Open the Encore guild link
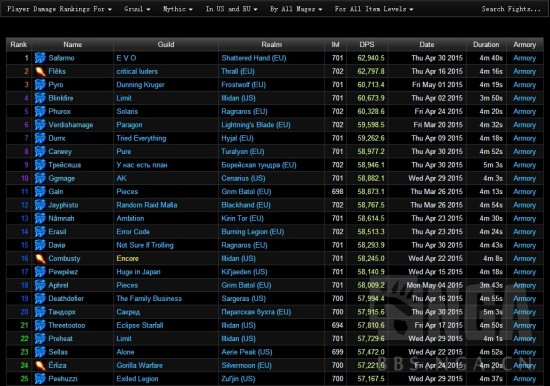This screenshot has width=550, height=386. pos(128,258)
